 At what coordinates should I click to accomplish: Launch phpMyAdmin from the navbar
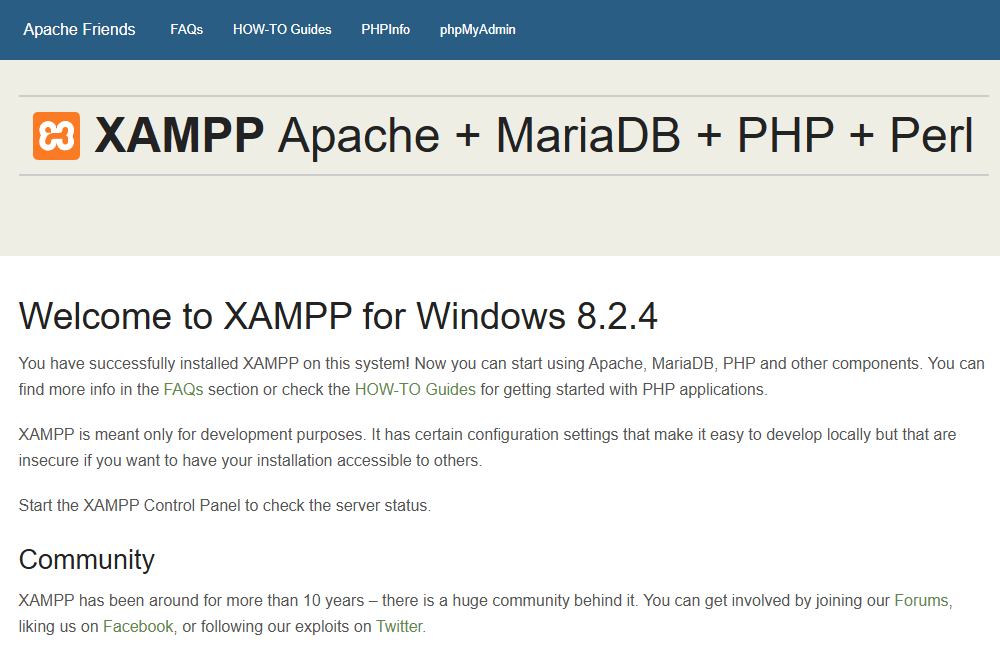[x=477, y=30]
